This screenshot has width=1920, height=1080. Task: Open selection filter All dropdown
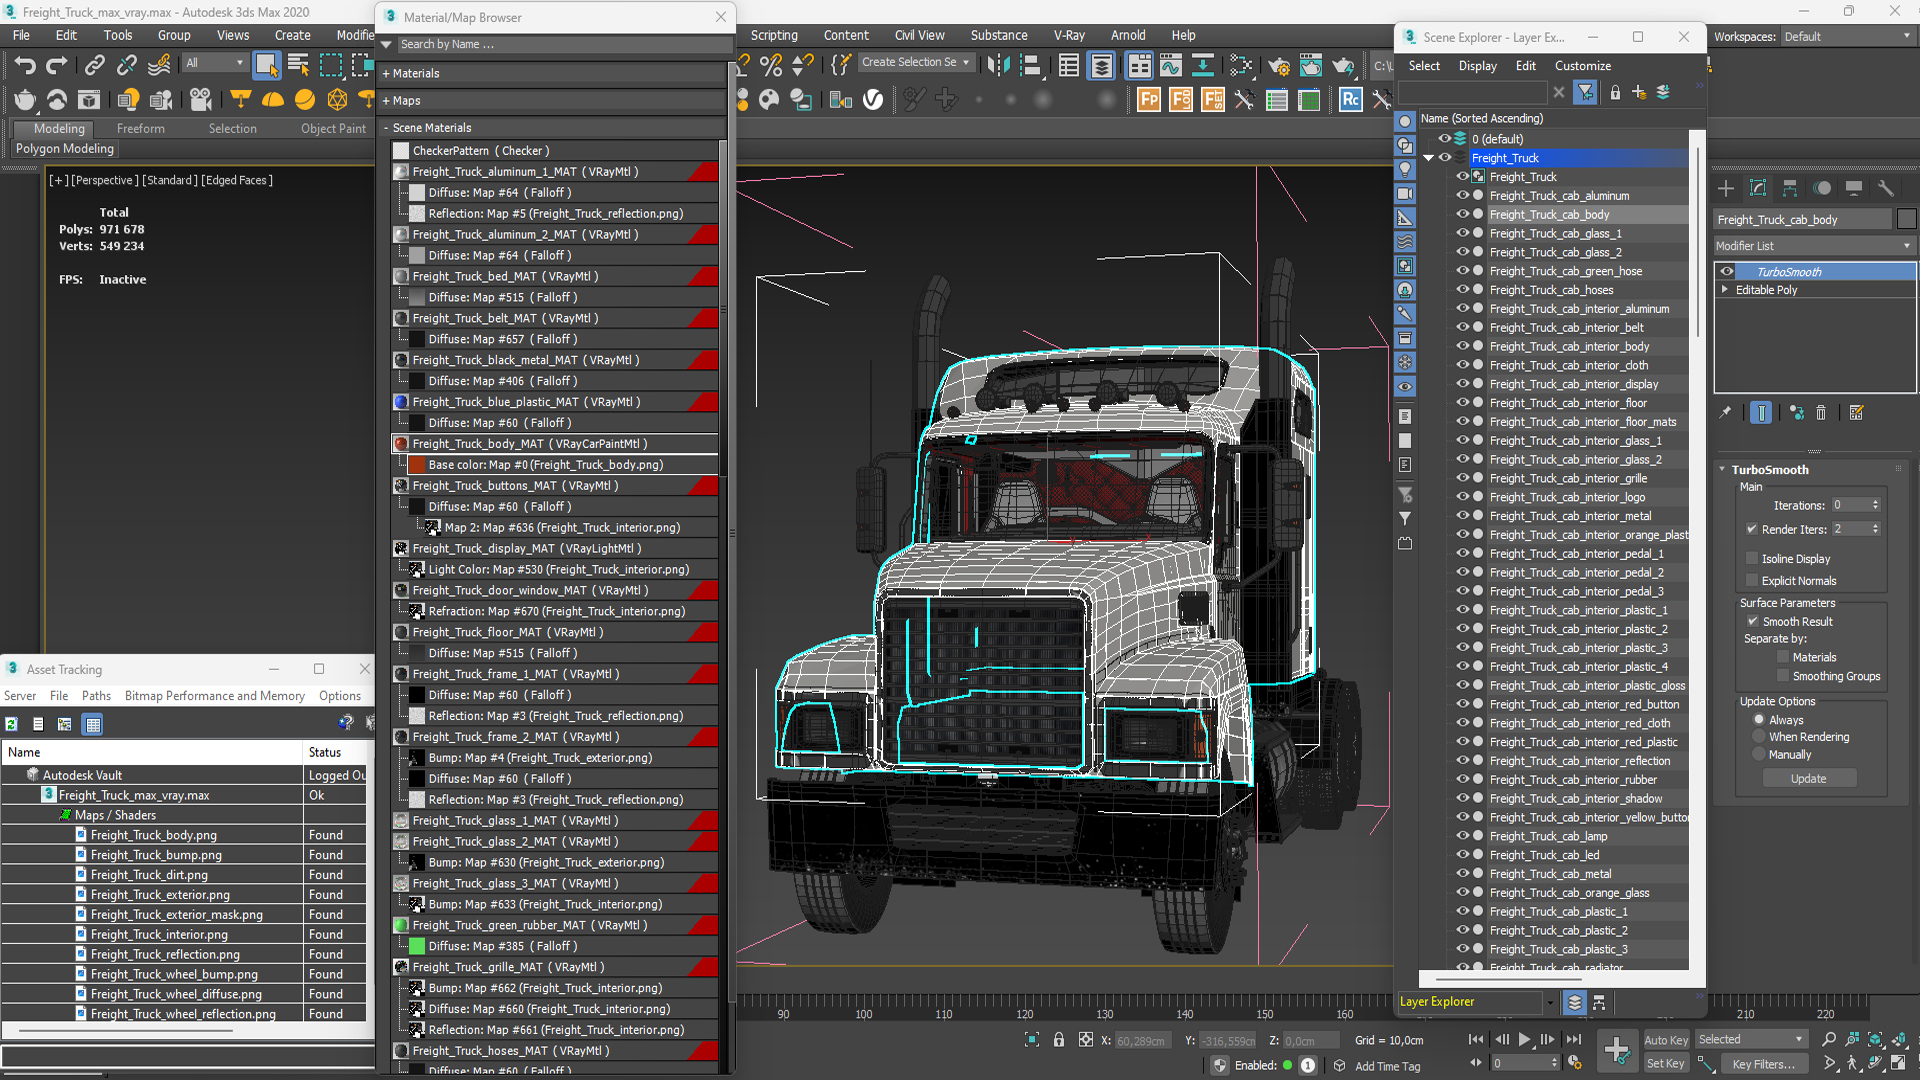point(214,63)
